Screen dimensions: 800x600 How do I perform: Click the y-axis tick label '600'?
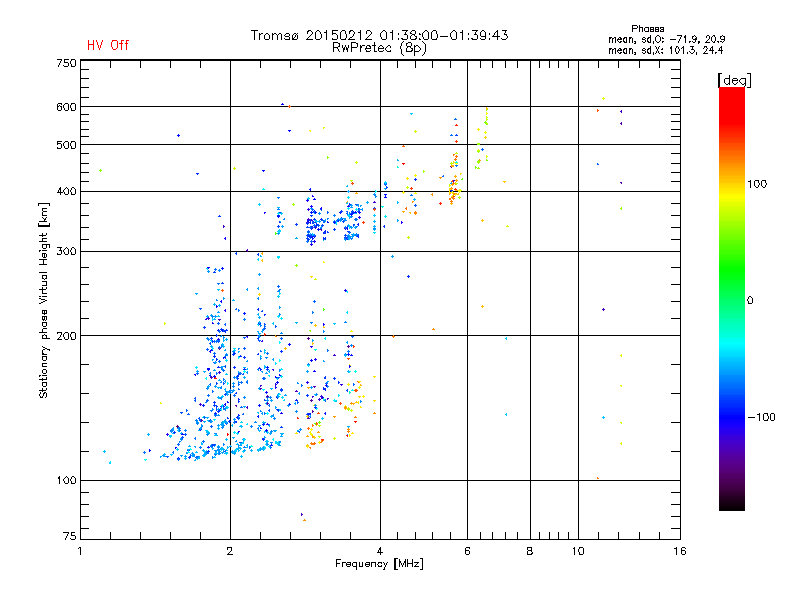(66, 107)
